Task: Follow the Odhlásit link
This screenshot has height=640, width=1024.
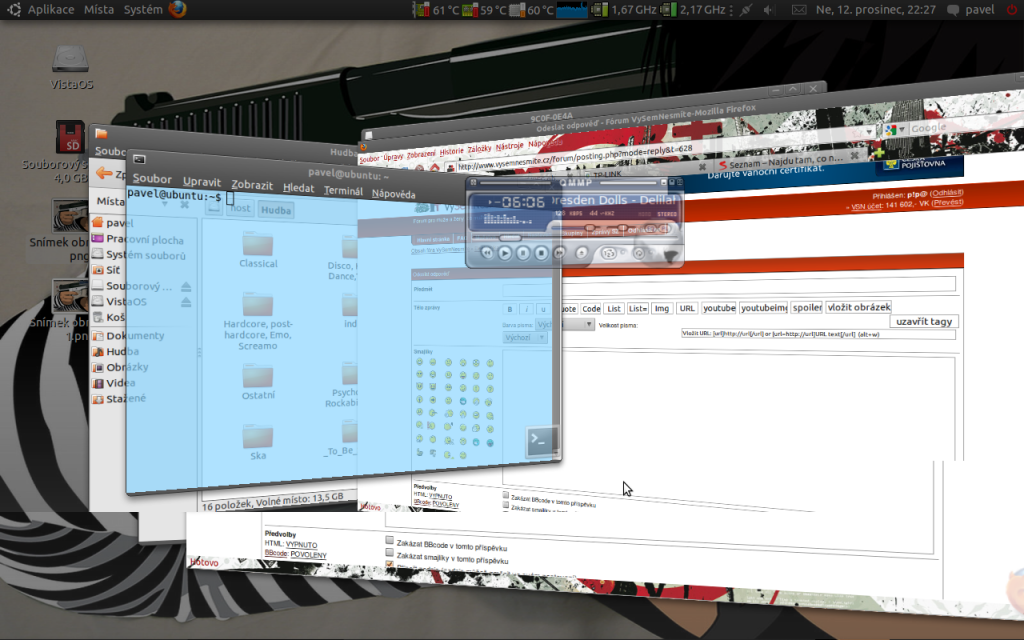Action: (x=947, y=193)
